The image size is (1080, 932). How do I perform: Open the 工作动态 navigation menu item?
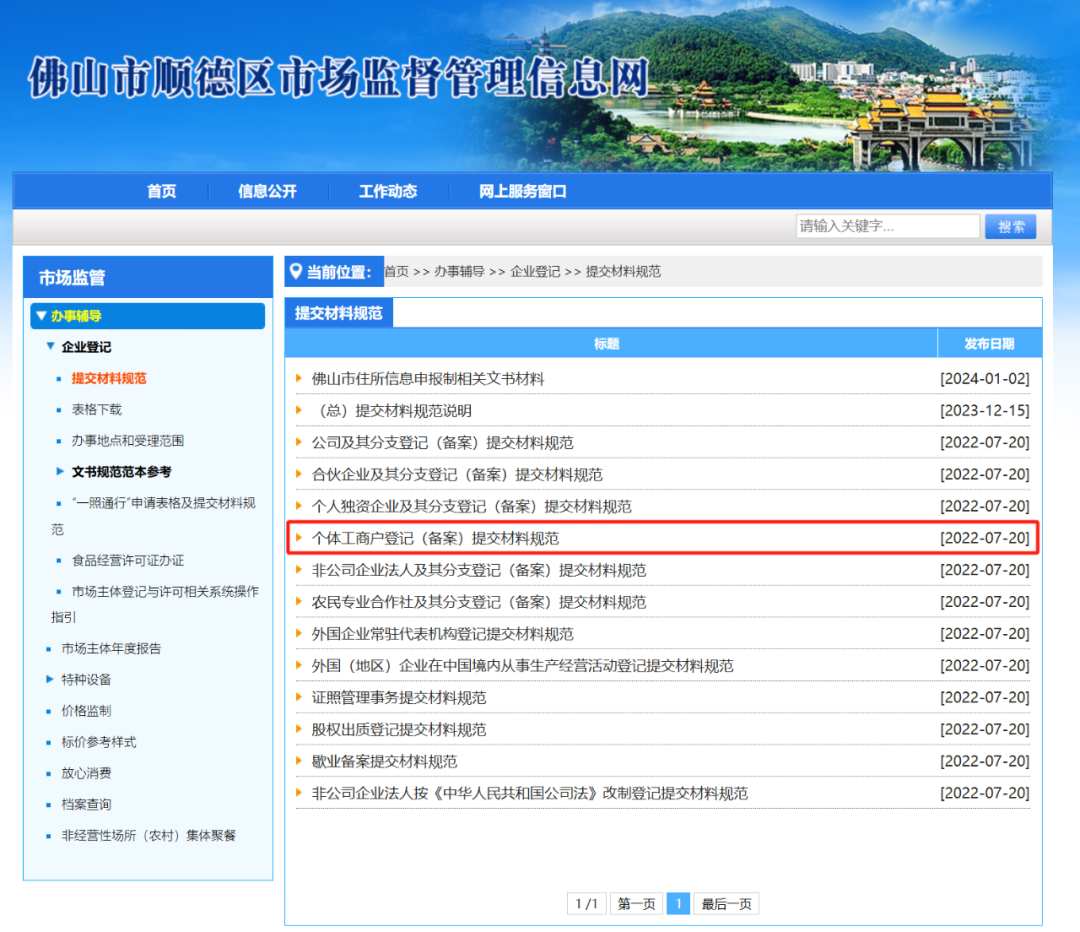click(388, 191)
